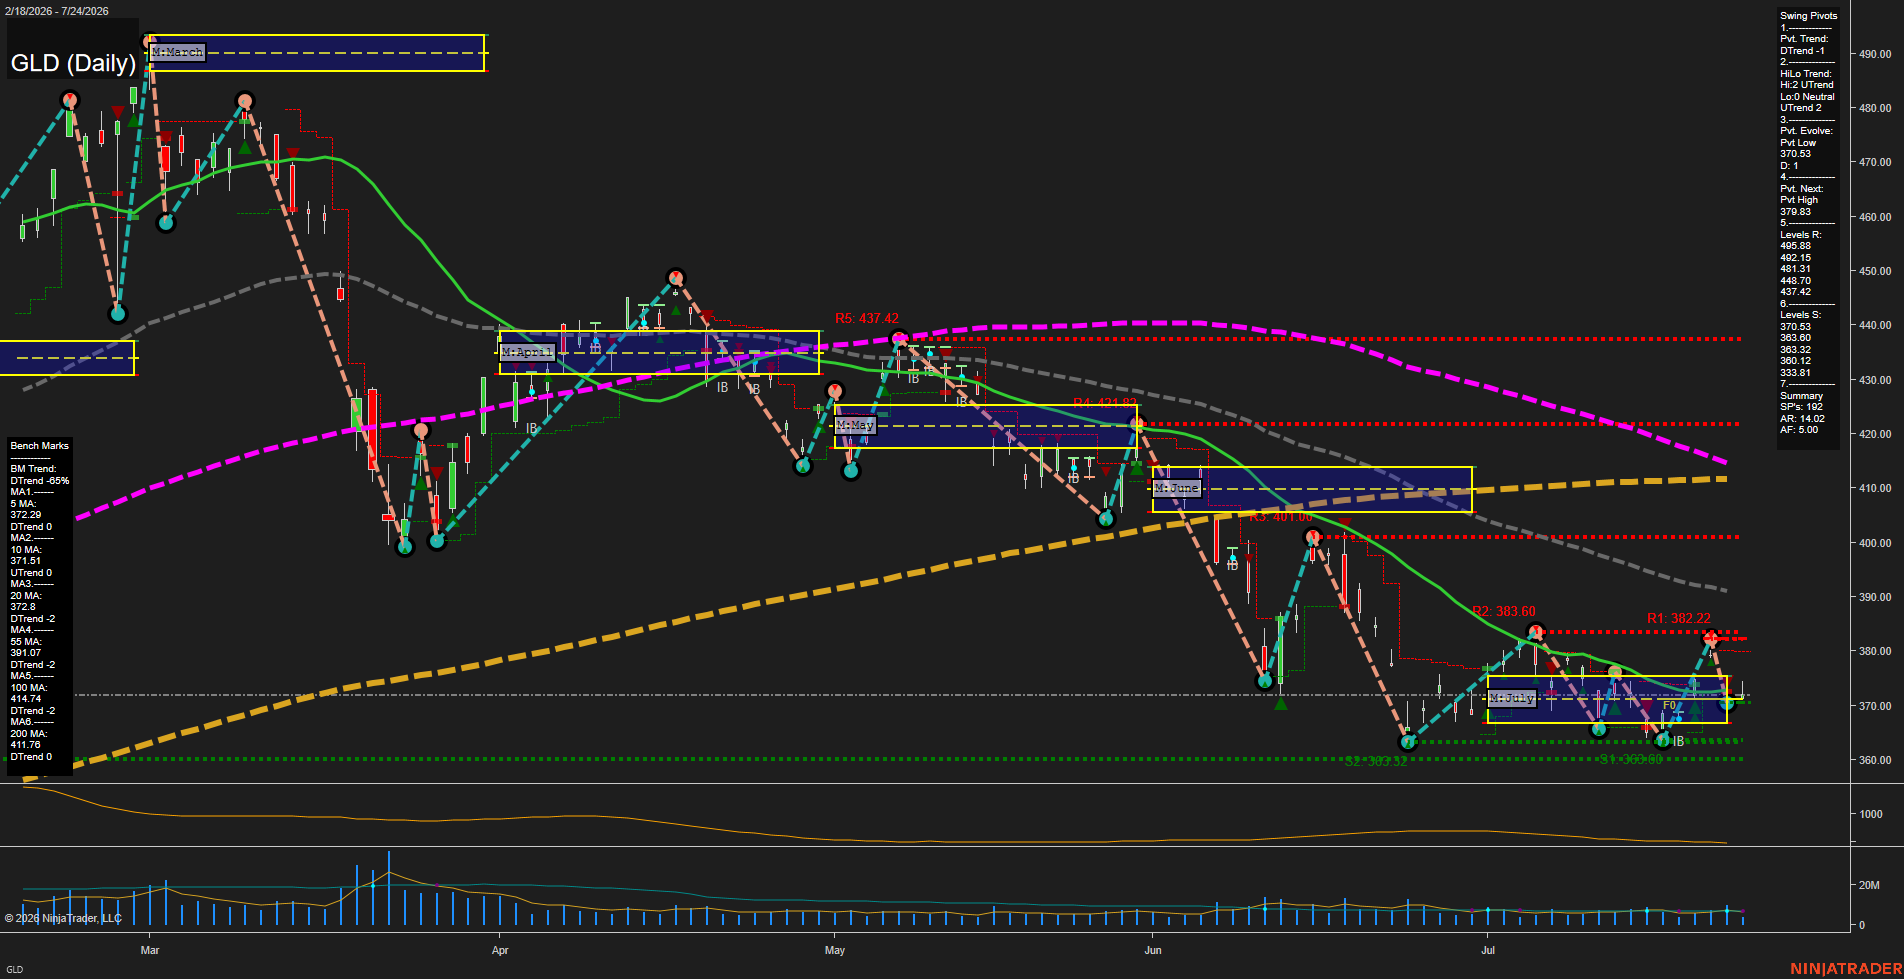Click the GLD (Daily) chart title
This screenshot has width=1904, height=979.
point(73,63)
